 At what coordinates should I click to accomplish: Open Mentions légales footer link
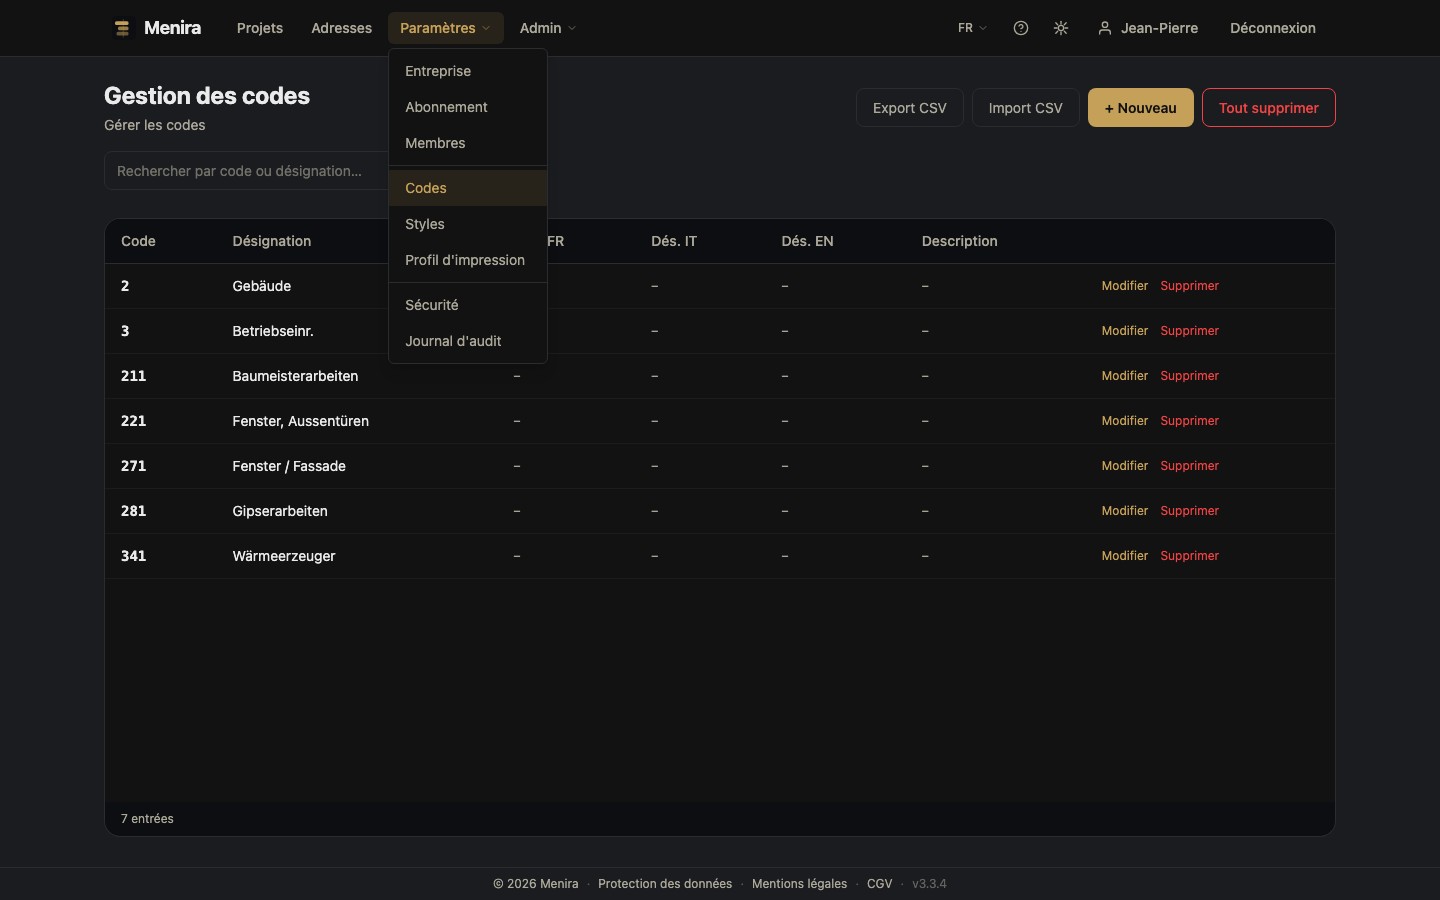click(799, 884)
